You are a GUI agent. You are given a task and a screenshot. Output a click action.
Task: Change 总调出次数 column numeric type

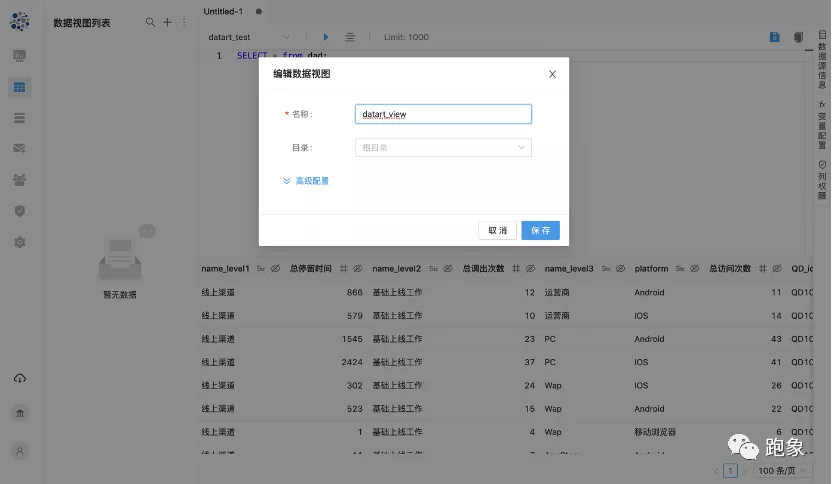[x=516, y=269]
